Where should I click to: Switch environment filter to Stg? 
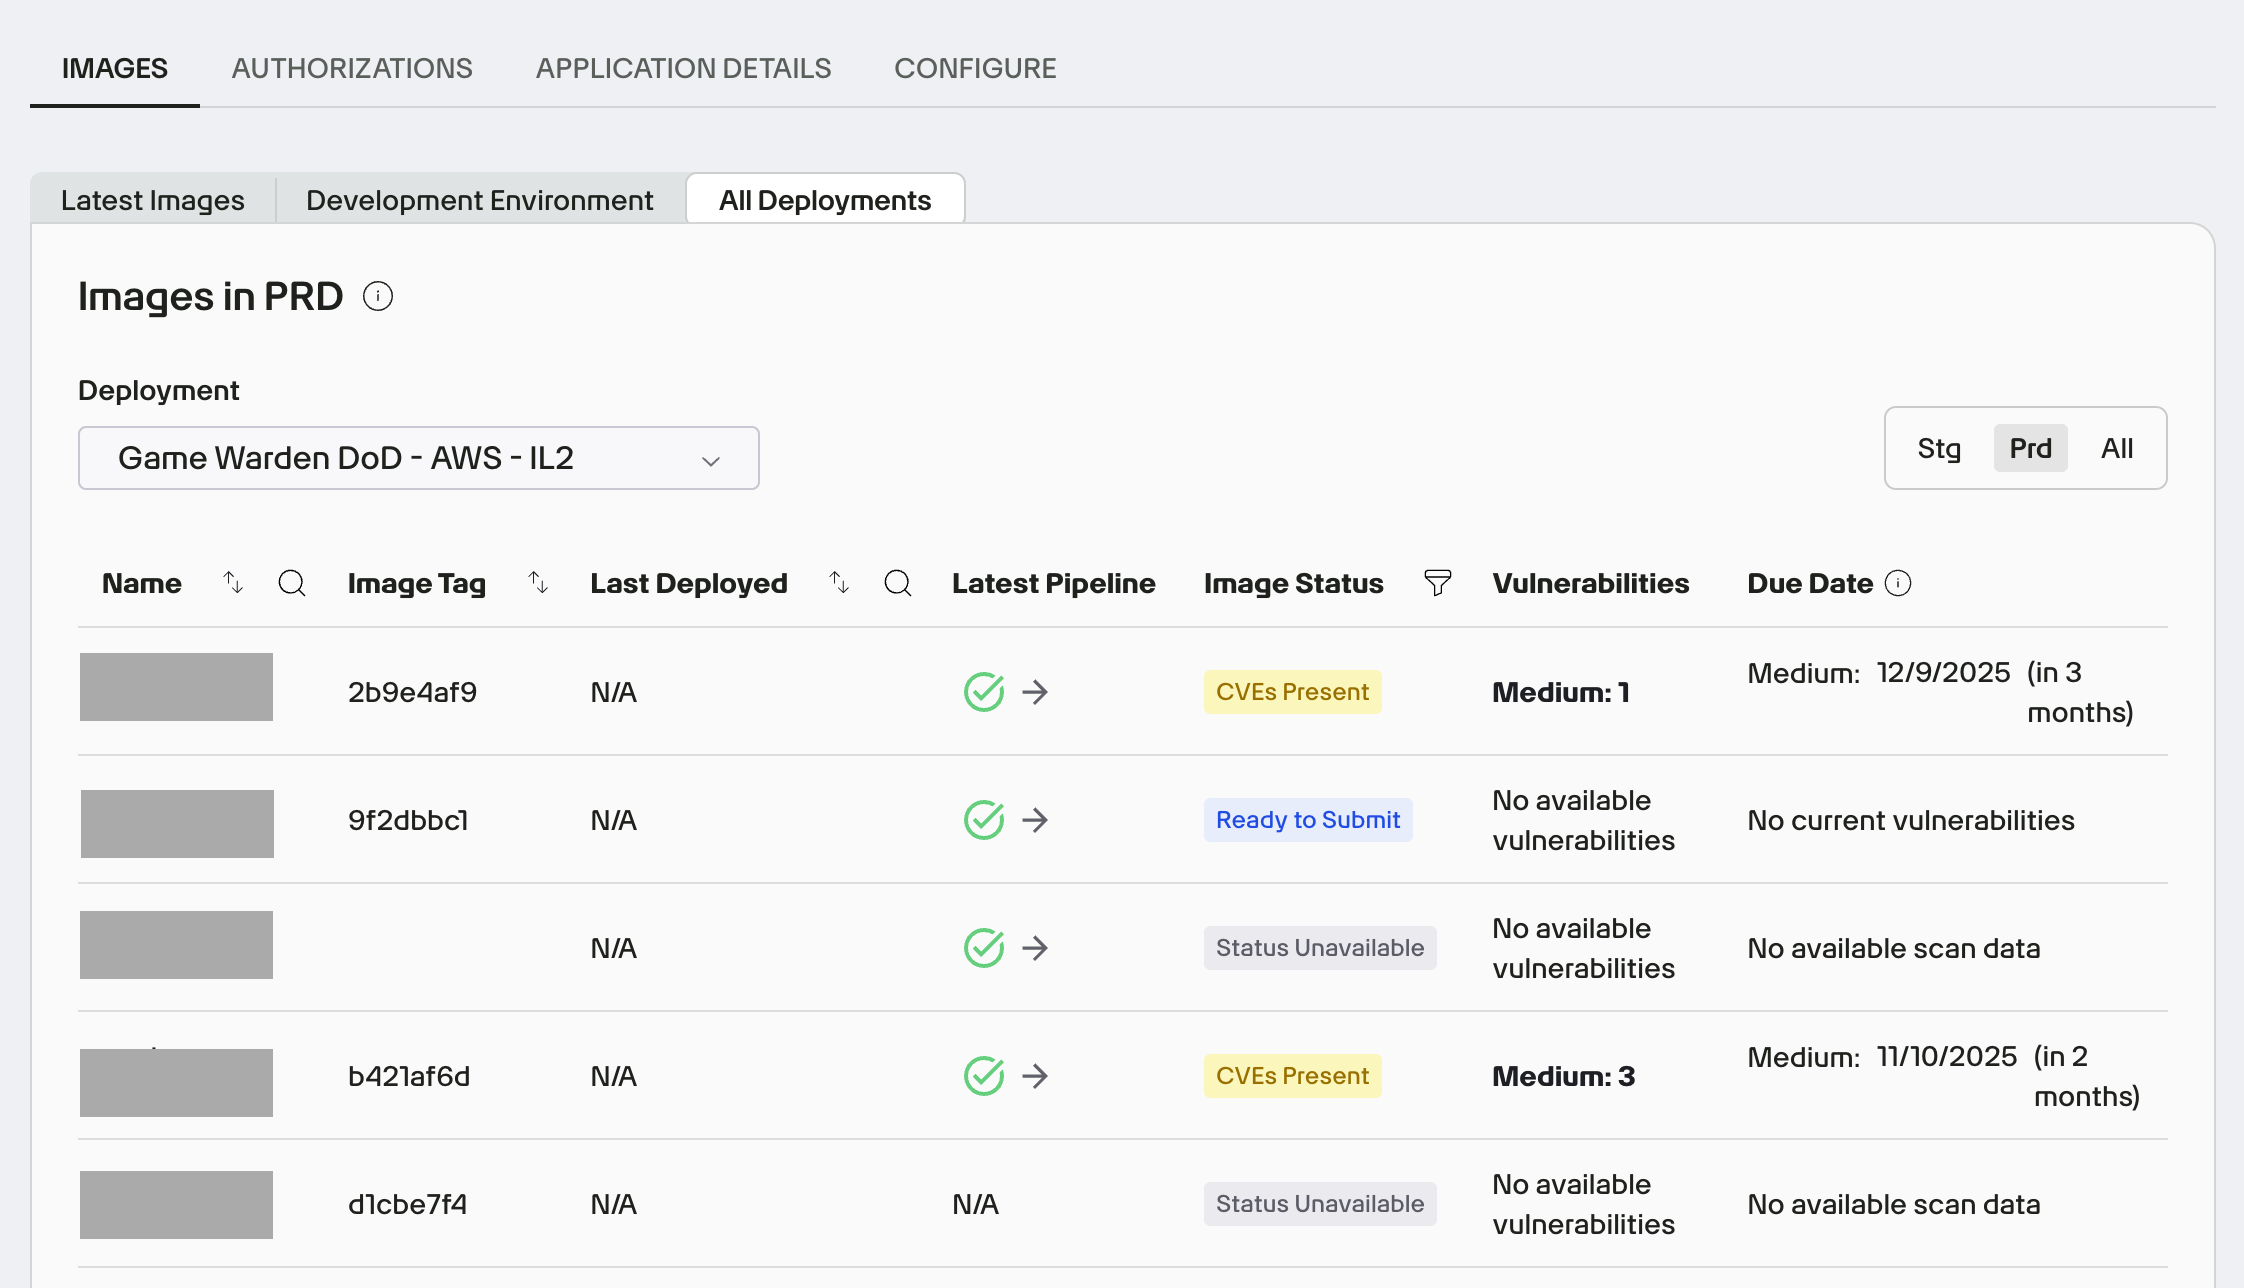(1939, 448)
